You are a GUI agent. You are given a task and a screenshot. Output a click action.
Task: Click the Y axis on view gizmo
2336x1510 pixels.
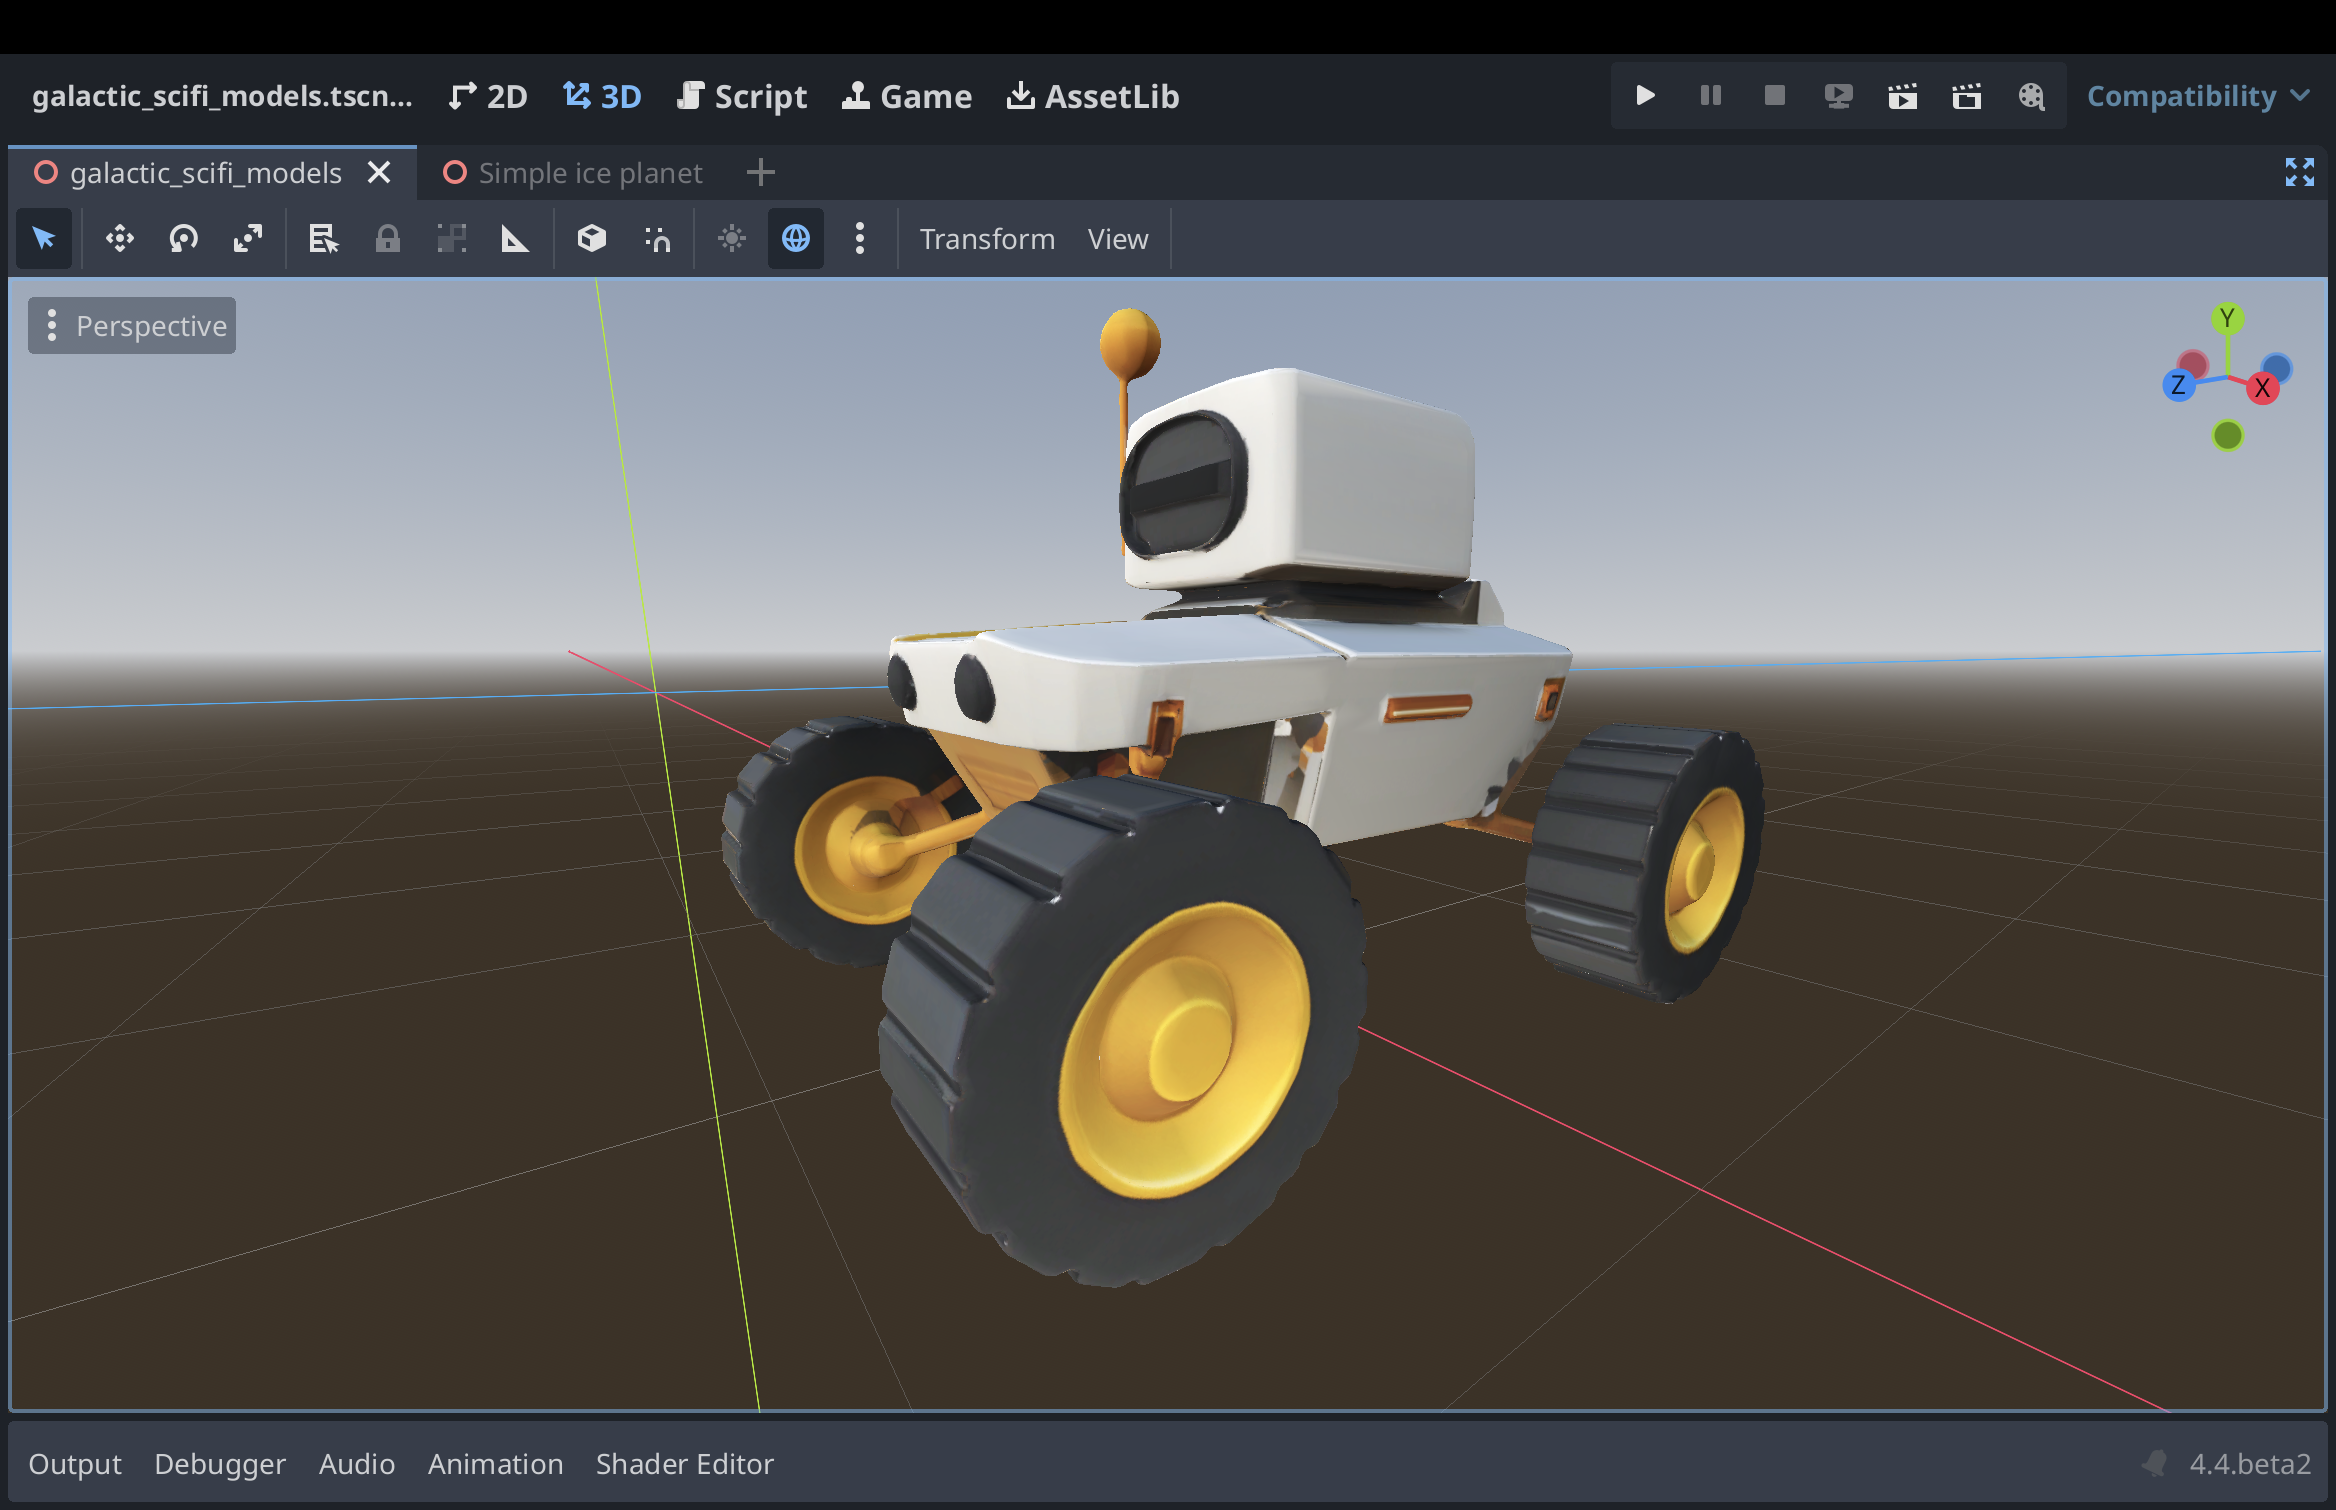click(x=2227, y=319)
